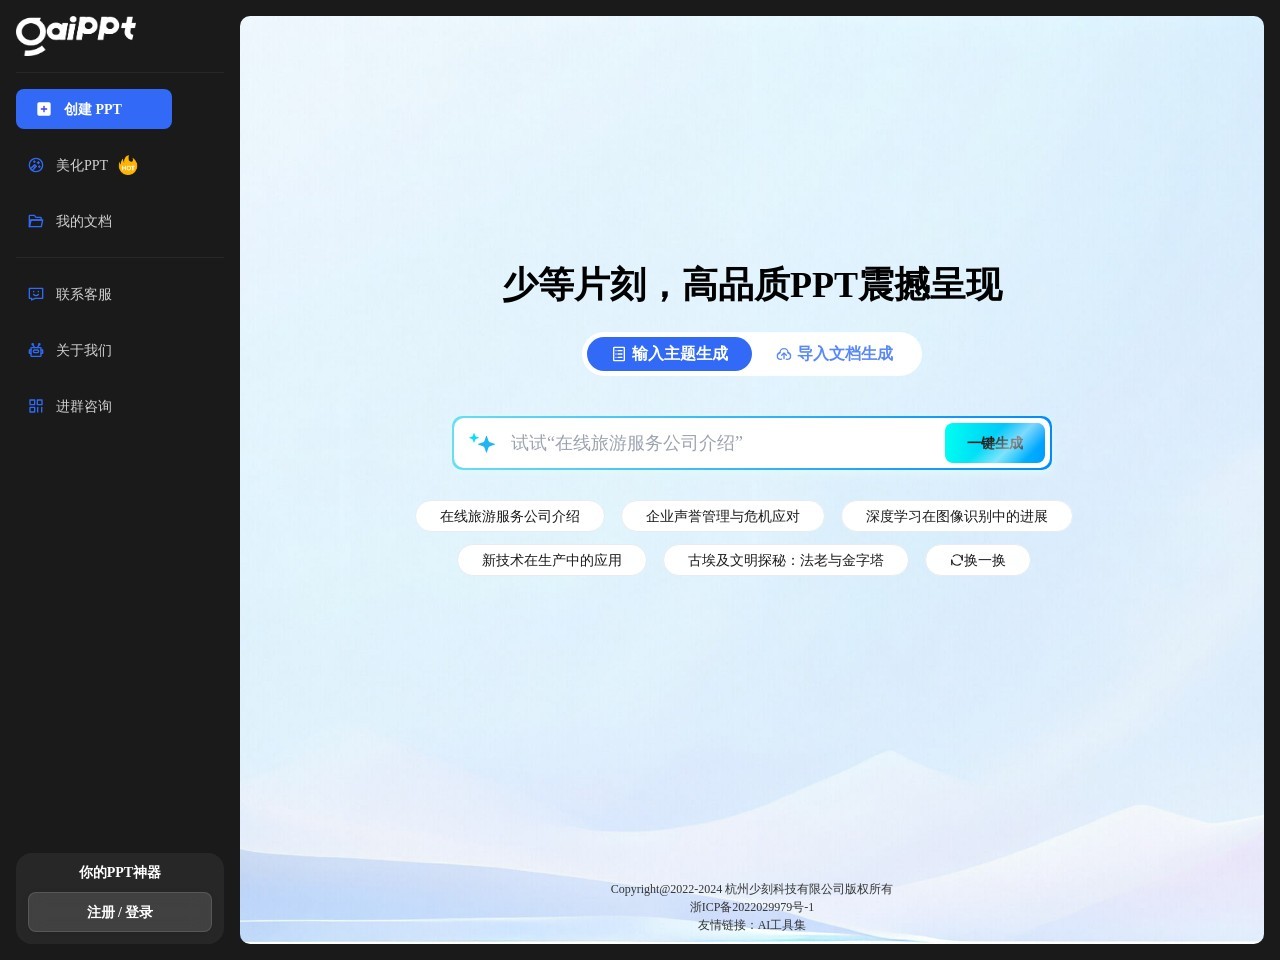Open the AI工具集 friendly link
This screenshot has width=1280, height=960.
pos(782,925)
